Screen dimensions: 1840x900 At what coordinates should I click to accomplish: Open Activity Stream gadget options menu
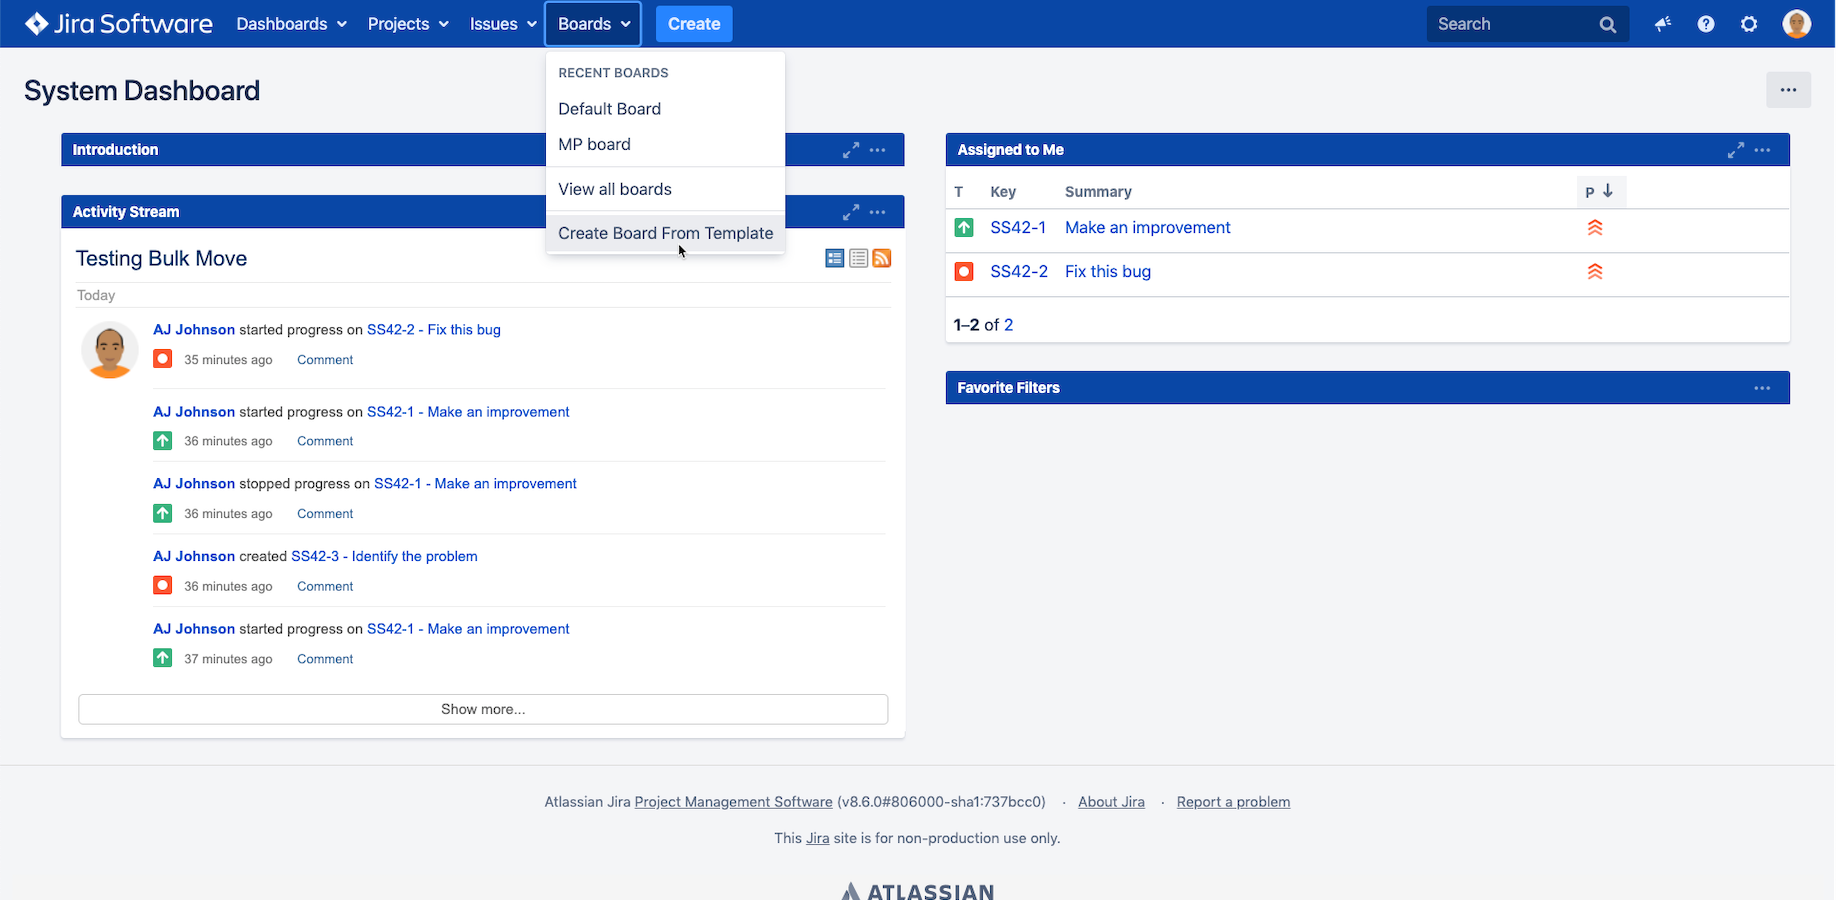(878, 212)
